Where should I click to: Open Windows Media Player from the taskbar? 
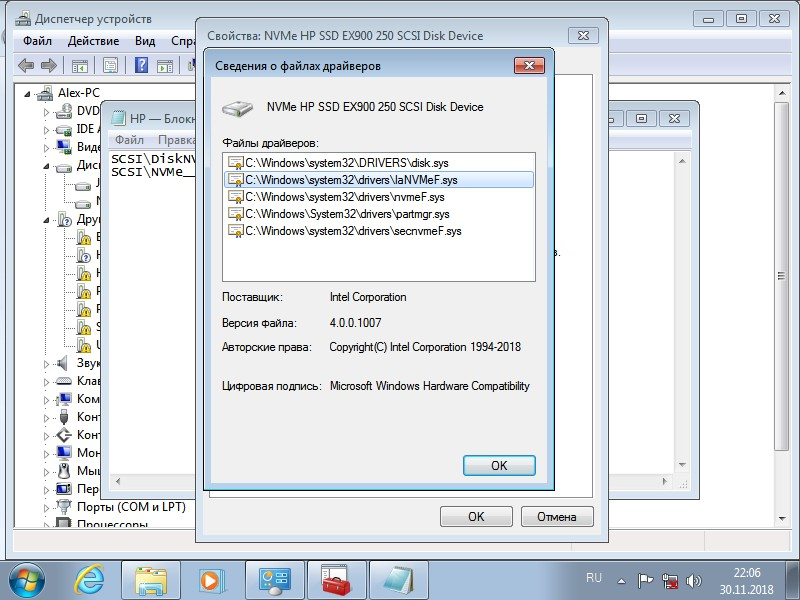(x=210, y=581)
